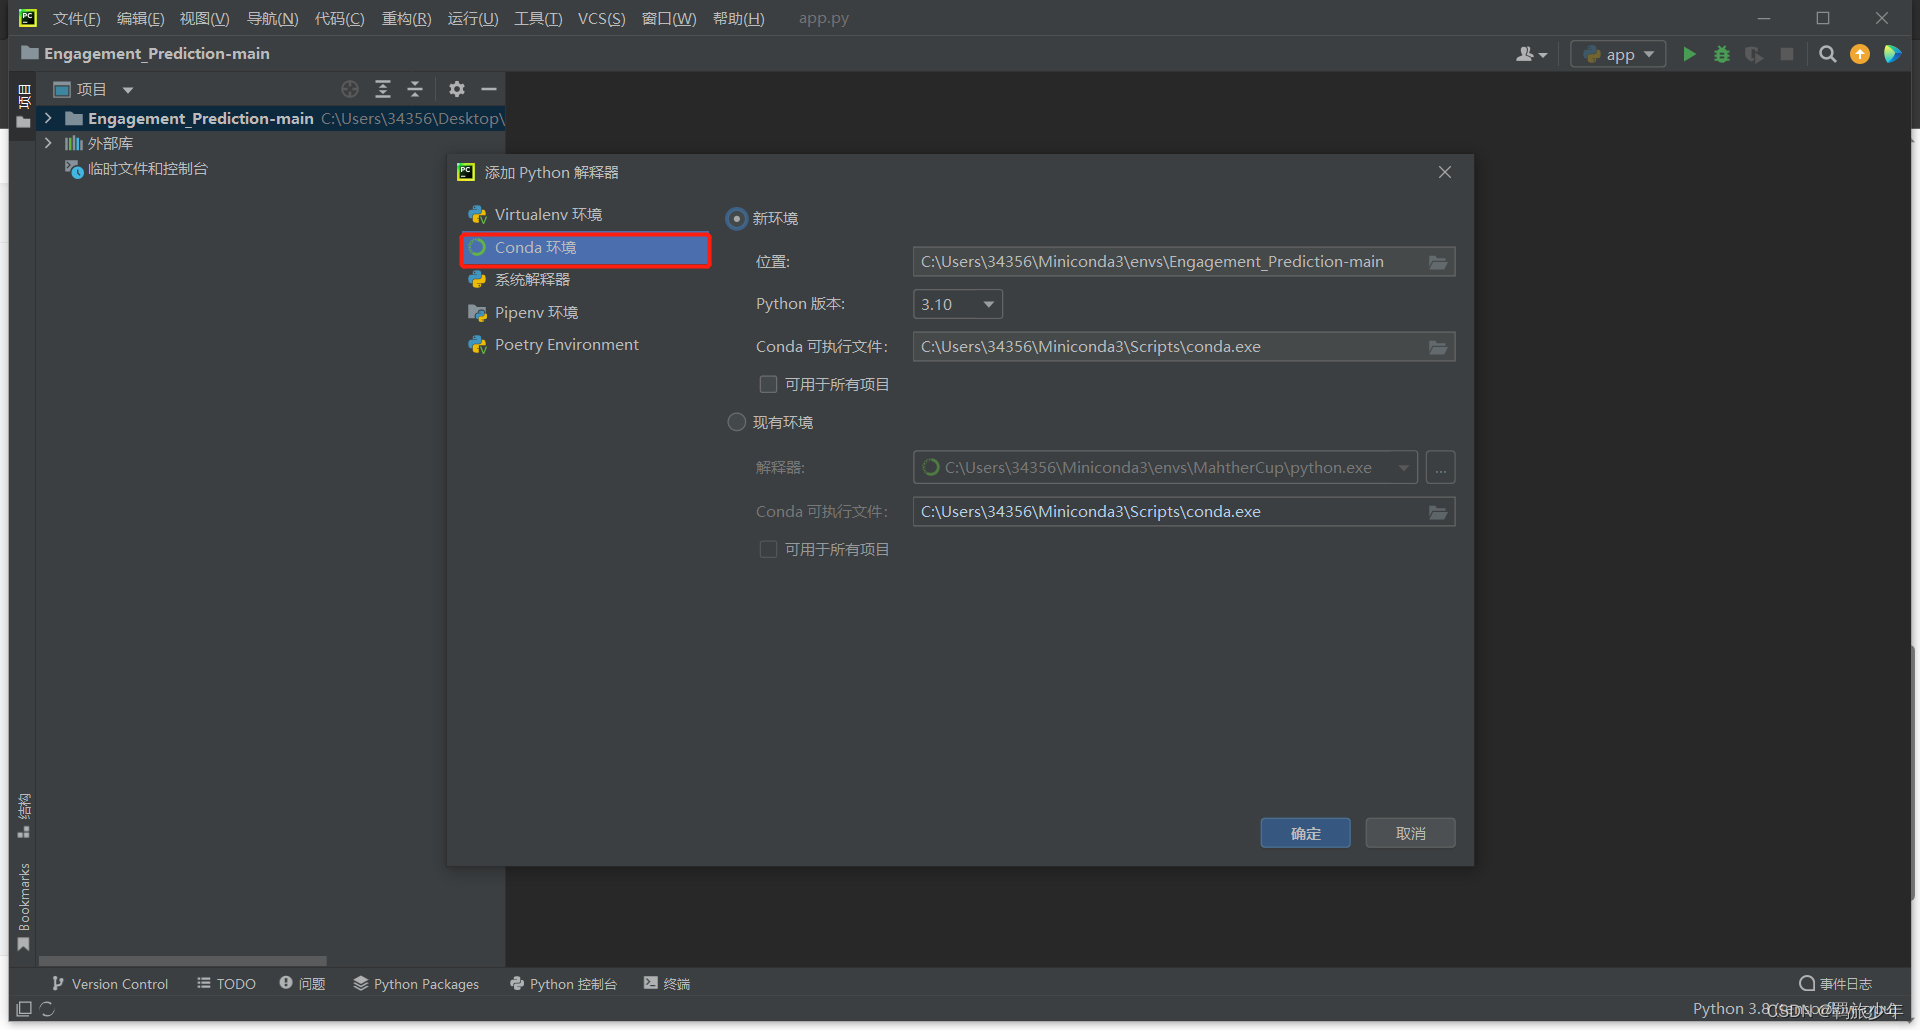The image size is (1920, 1030).
Task: Open the Run menu
Action: click(x=472, y=18)
